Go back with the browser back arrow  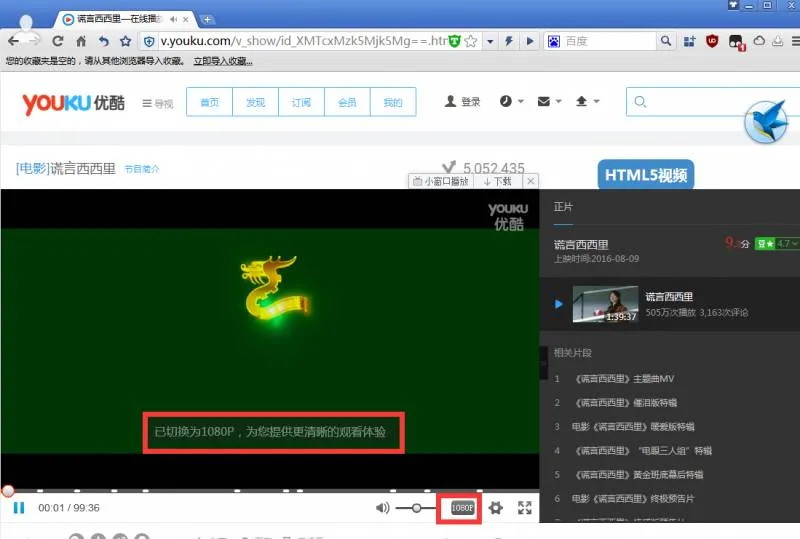tap(14, 41)
